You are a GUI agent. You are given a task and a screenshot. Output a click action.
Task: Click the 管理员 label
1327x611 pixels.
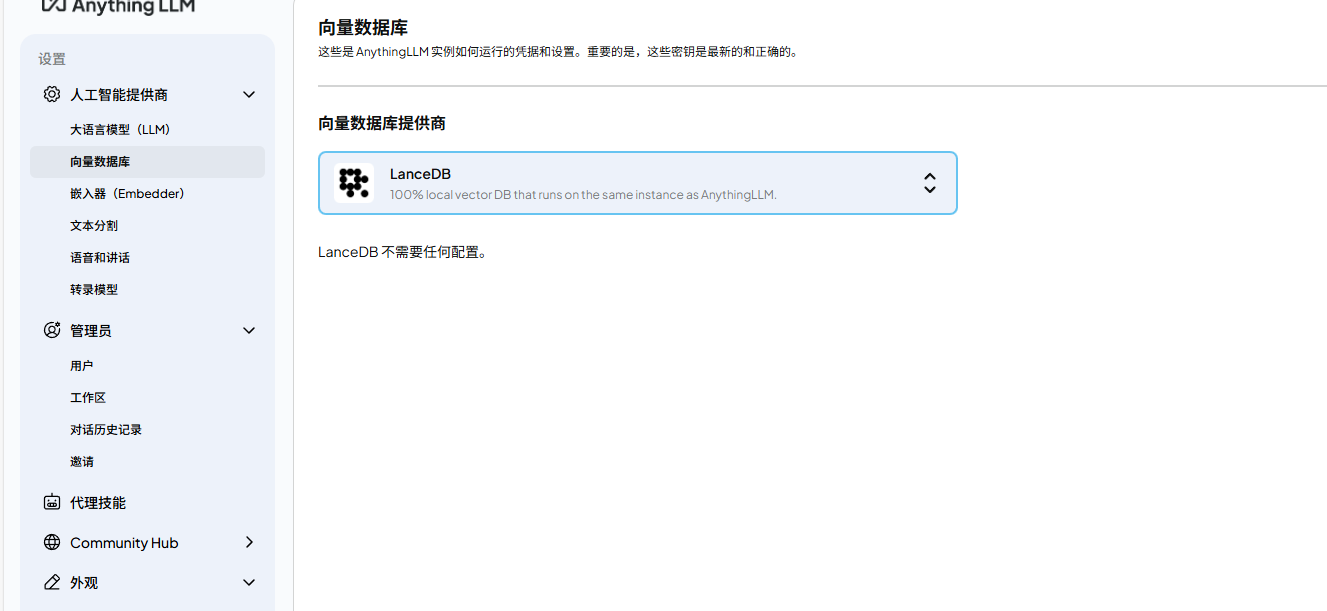click(x=91, y=330)
